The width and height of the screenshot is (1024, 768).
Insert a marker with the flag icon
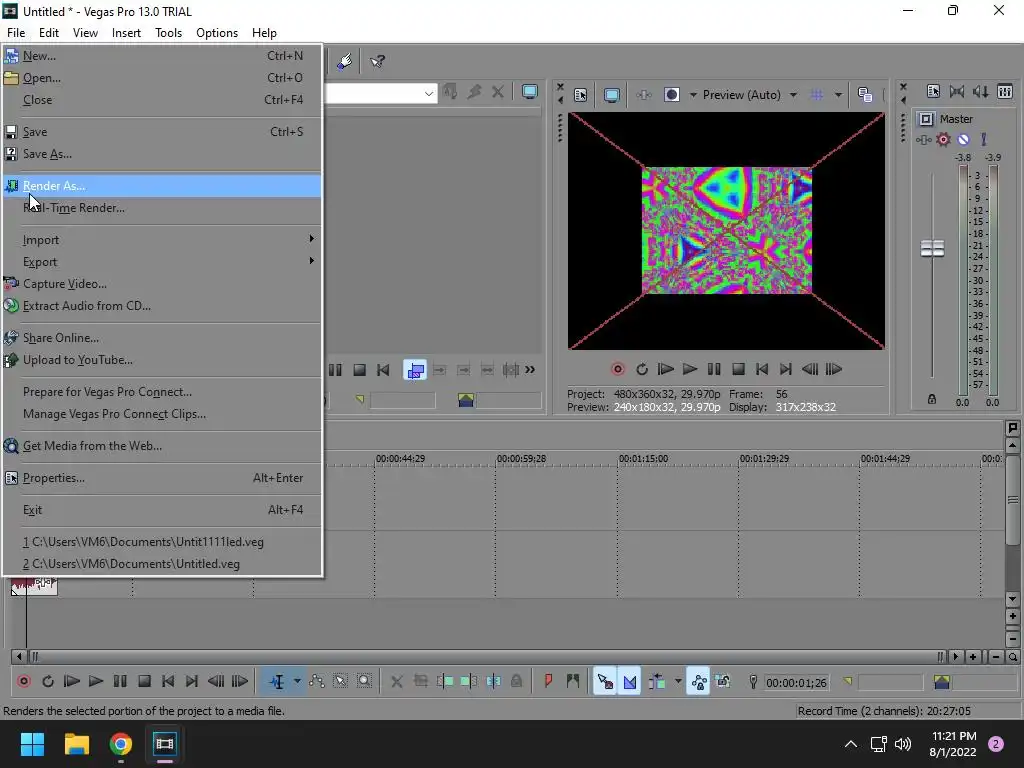548,682
